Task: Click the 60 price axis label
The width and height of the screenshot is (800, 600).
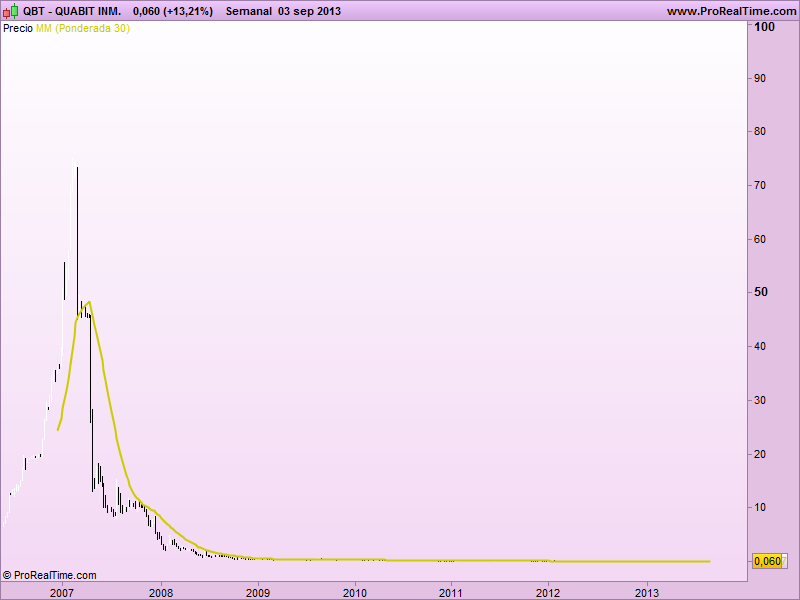Action: (760, 239)
